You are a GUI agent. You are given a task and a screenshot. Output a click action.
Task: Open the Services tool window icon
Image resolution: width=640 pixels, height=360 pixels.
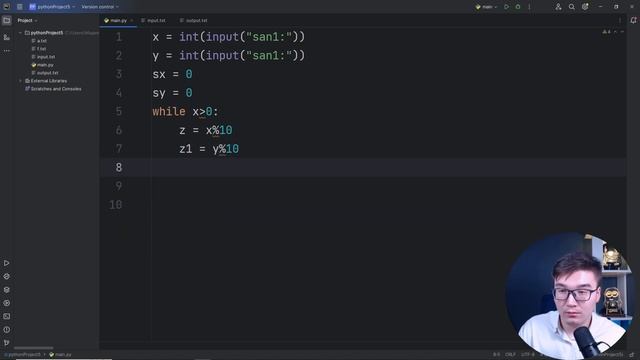coord(7,303)
